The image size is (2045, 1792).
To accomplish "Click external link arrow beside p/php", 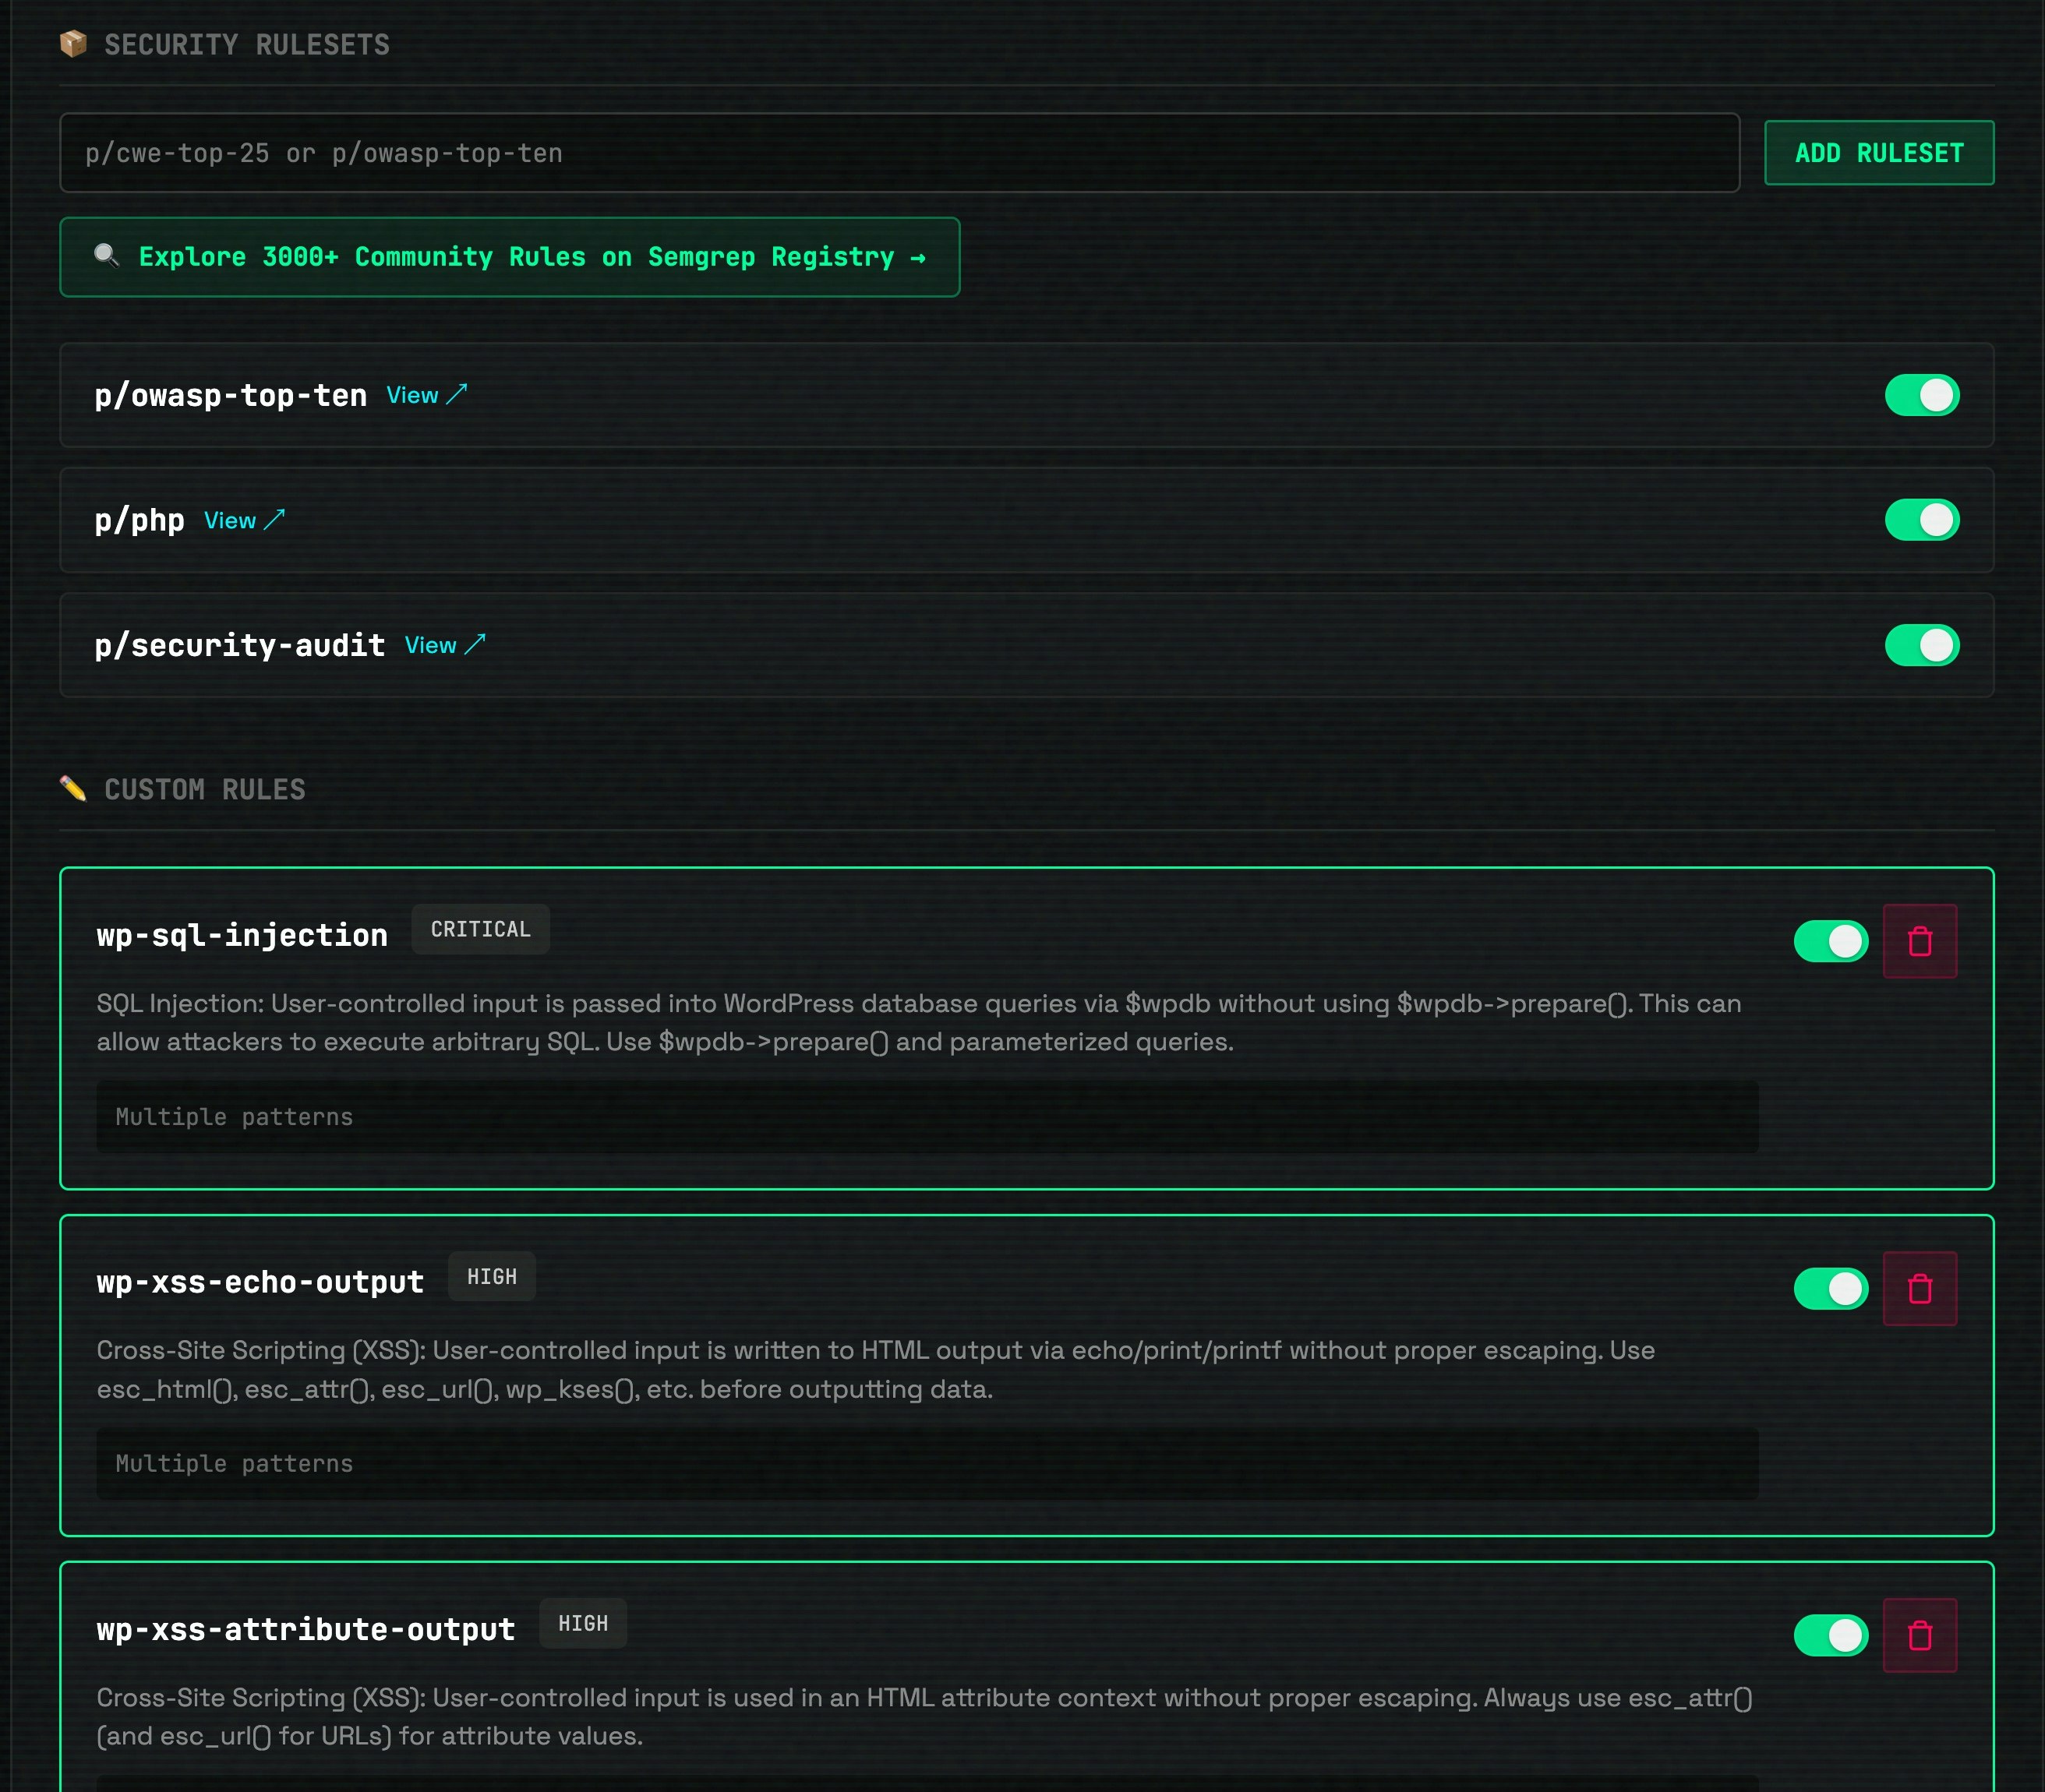I will 274,519.
